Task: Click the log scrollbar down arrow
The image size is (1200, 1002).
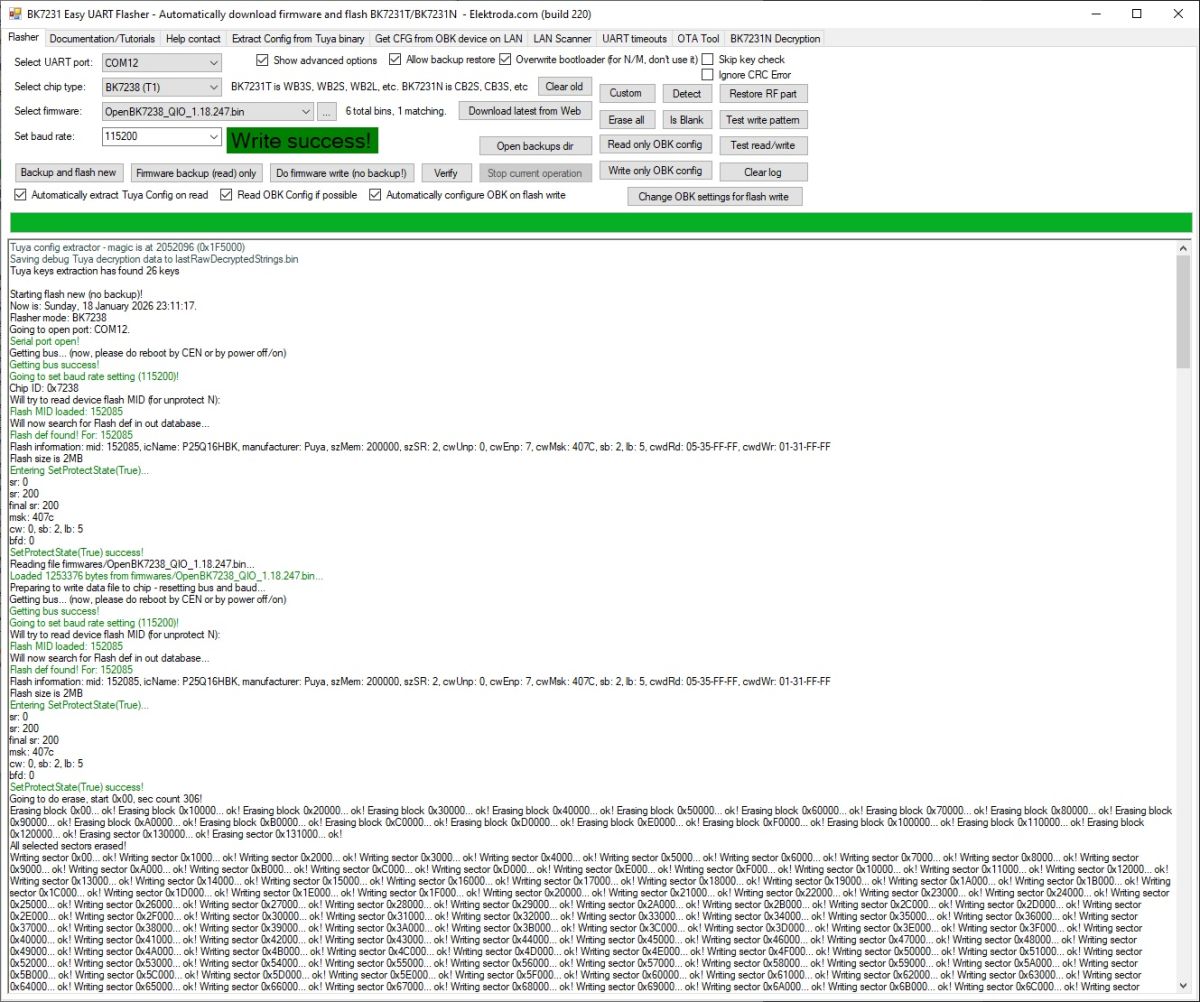Action: [x=1184, y=987]
